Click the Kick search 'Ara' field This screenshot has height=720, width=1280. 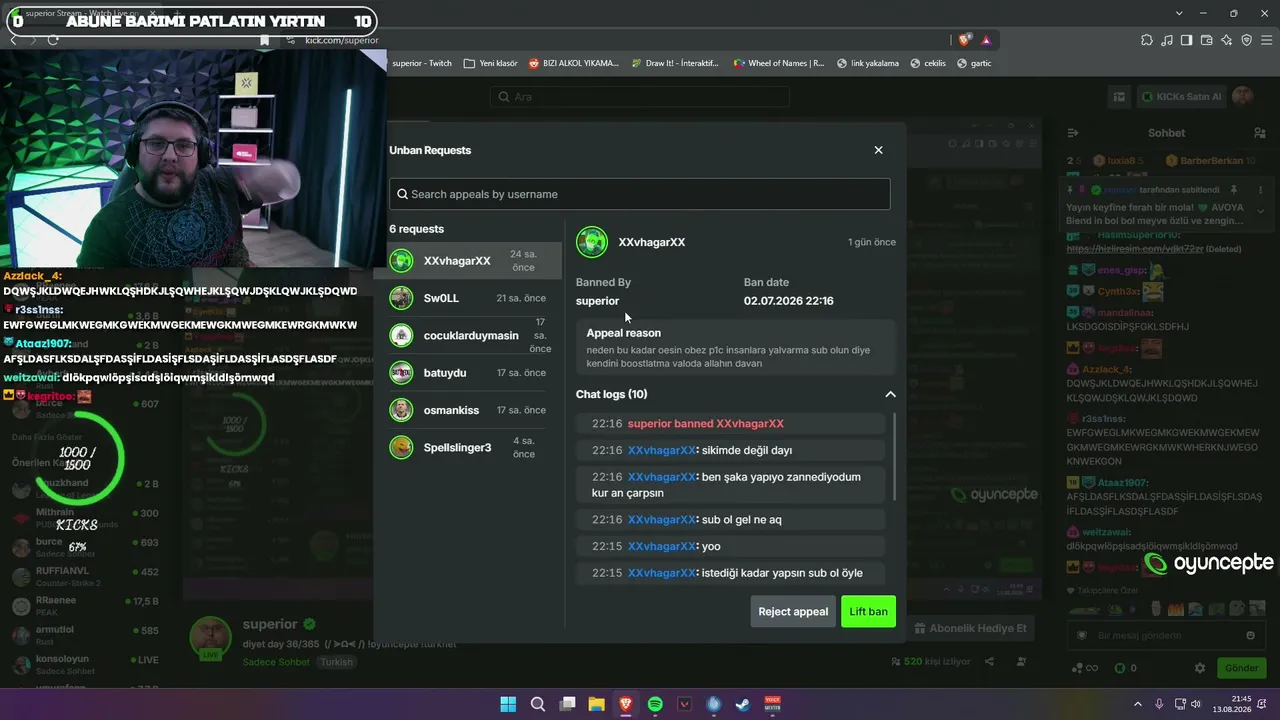coord(640,97)
